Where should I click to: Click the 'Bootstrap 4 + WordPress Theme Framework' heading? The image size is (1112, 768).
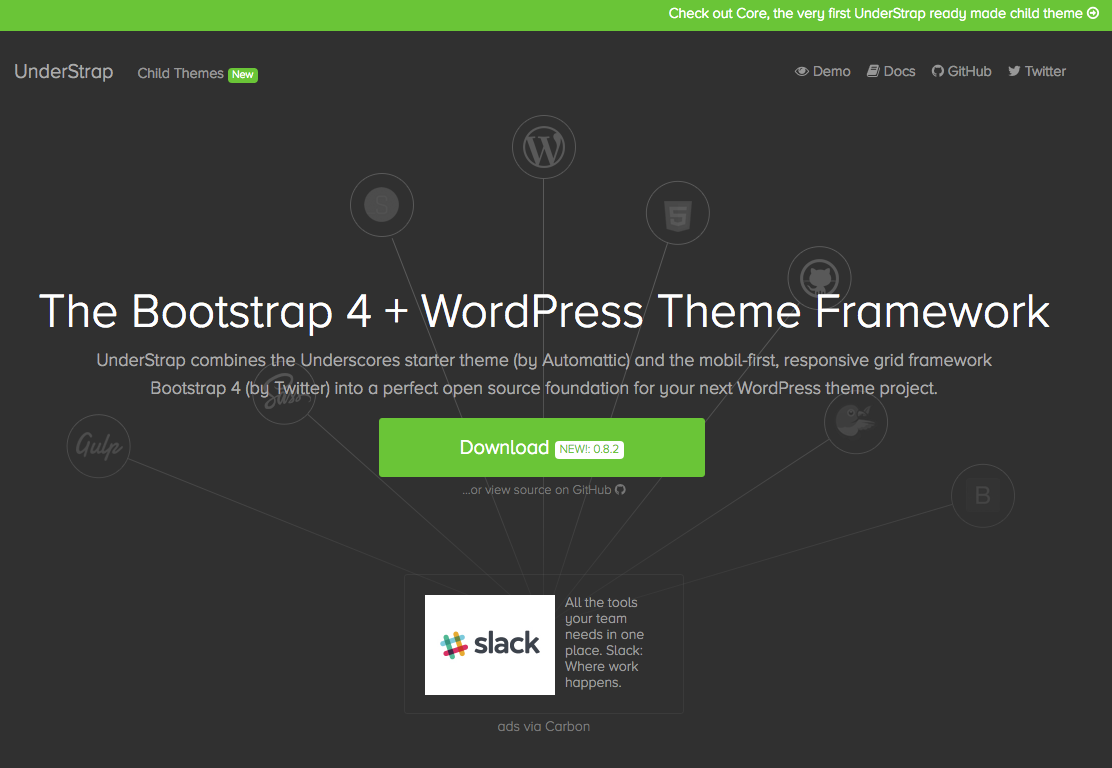[544, 311]
